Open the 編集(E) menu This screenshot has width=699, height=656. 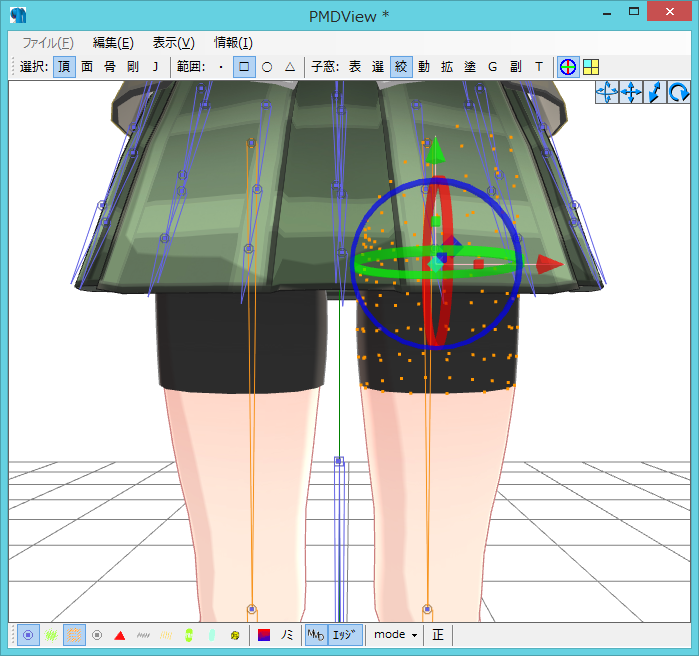click(x=113, y=43)
